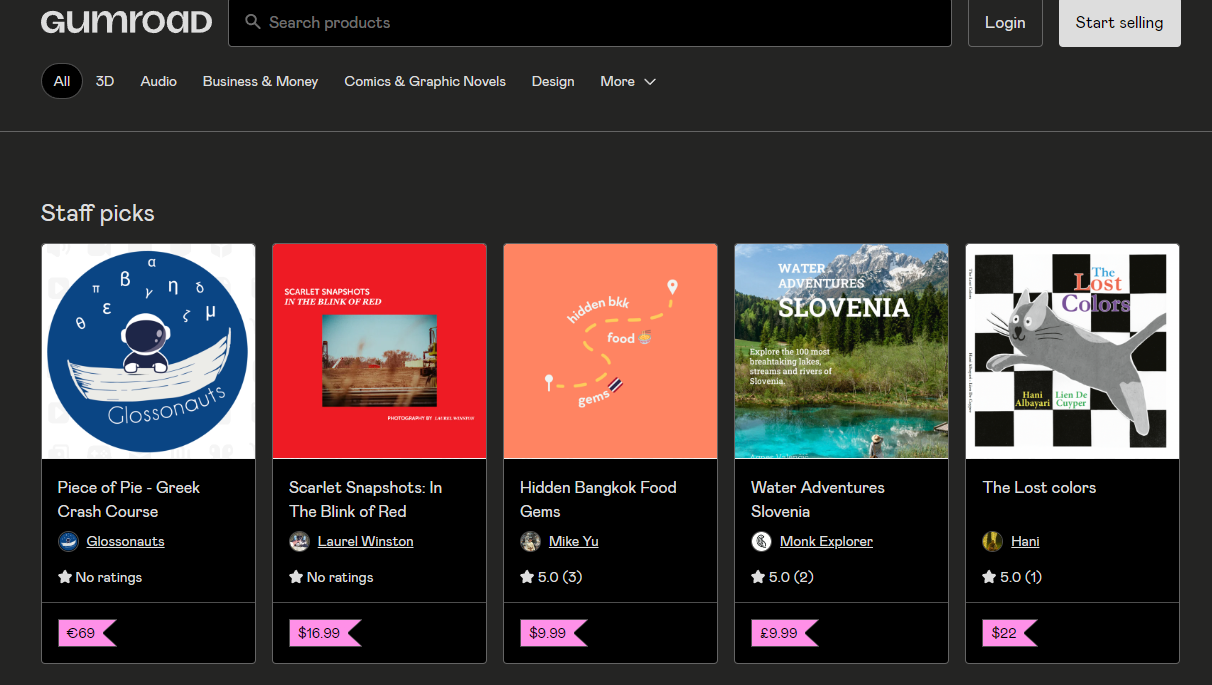Click the $9.99 price tag
1212x685 pixels.
coord(553,633)
